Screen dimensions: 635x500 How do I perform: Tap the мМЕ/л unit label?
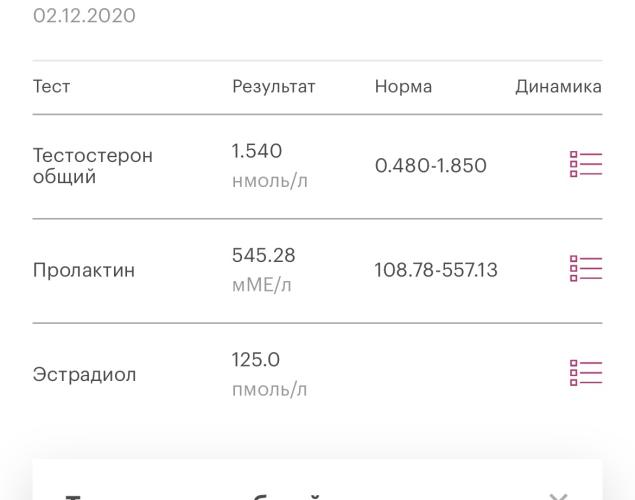click(262, 285)
